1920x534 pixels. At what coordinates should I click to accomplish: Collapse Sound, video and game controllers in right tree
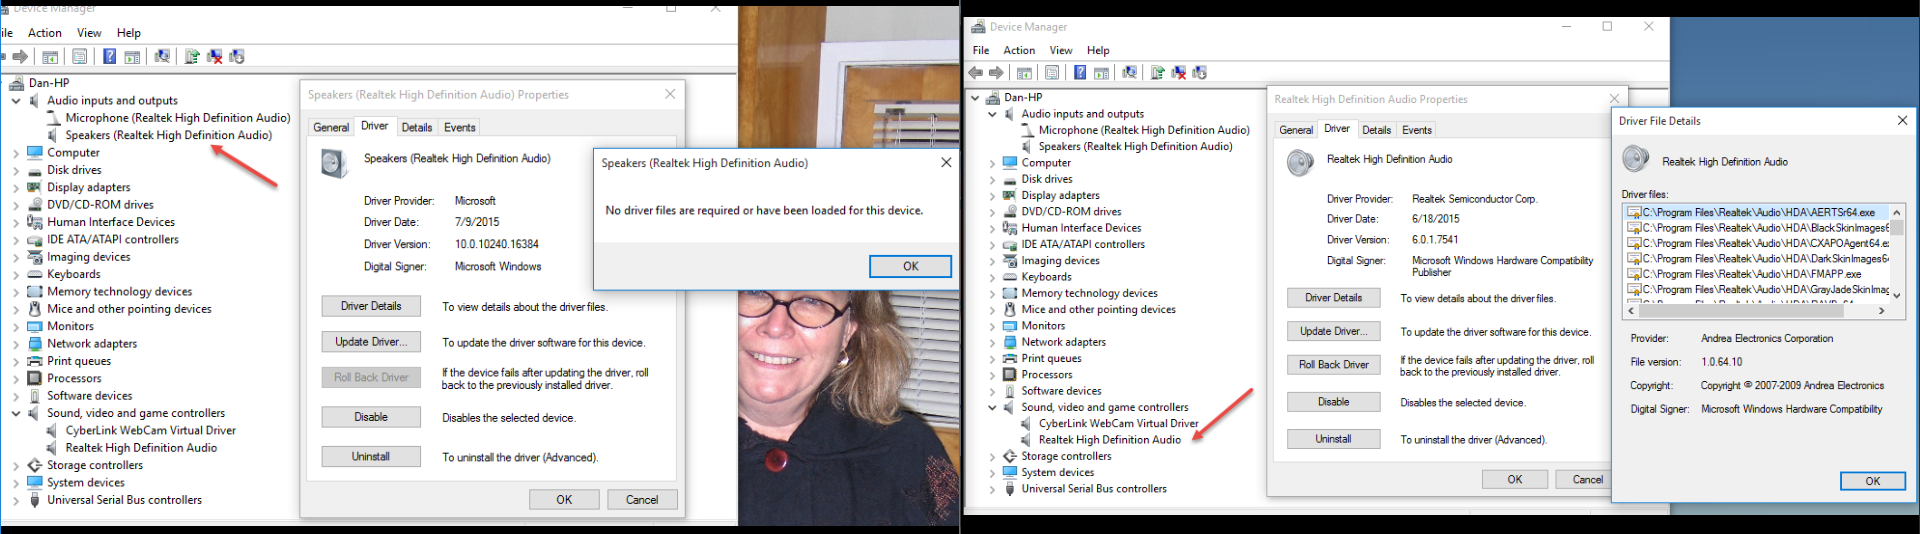click(992, 408)
